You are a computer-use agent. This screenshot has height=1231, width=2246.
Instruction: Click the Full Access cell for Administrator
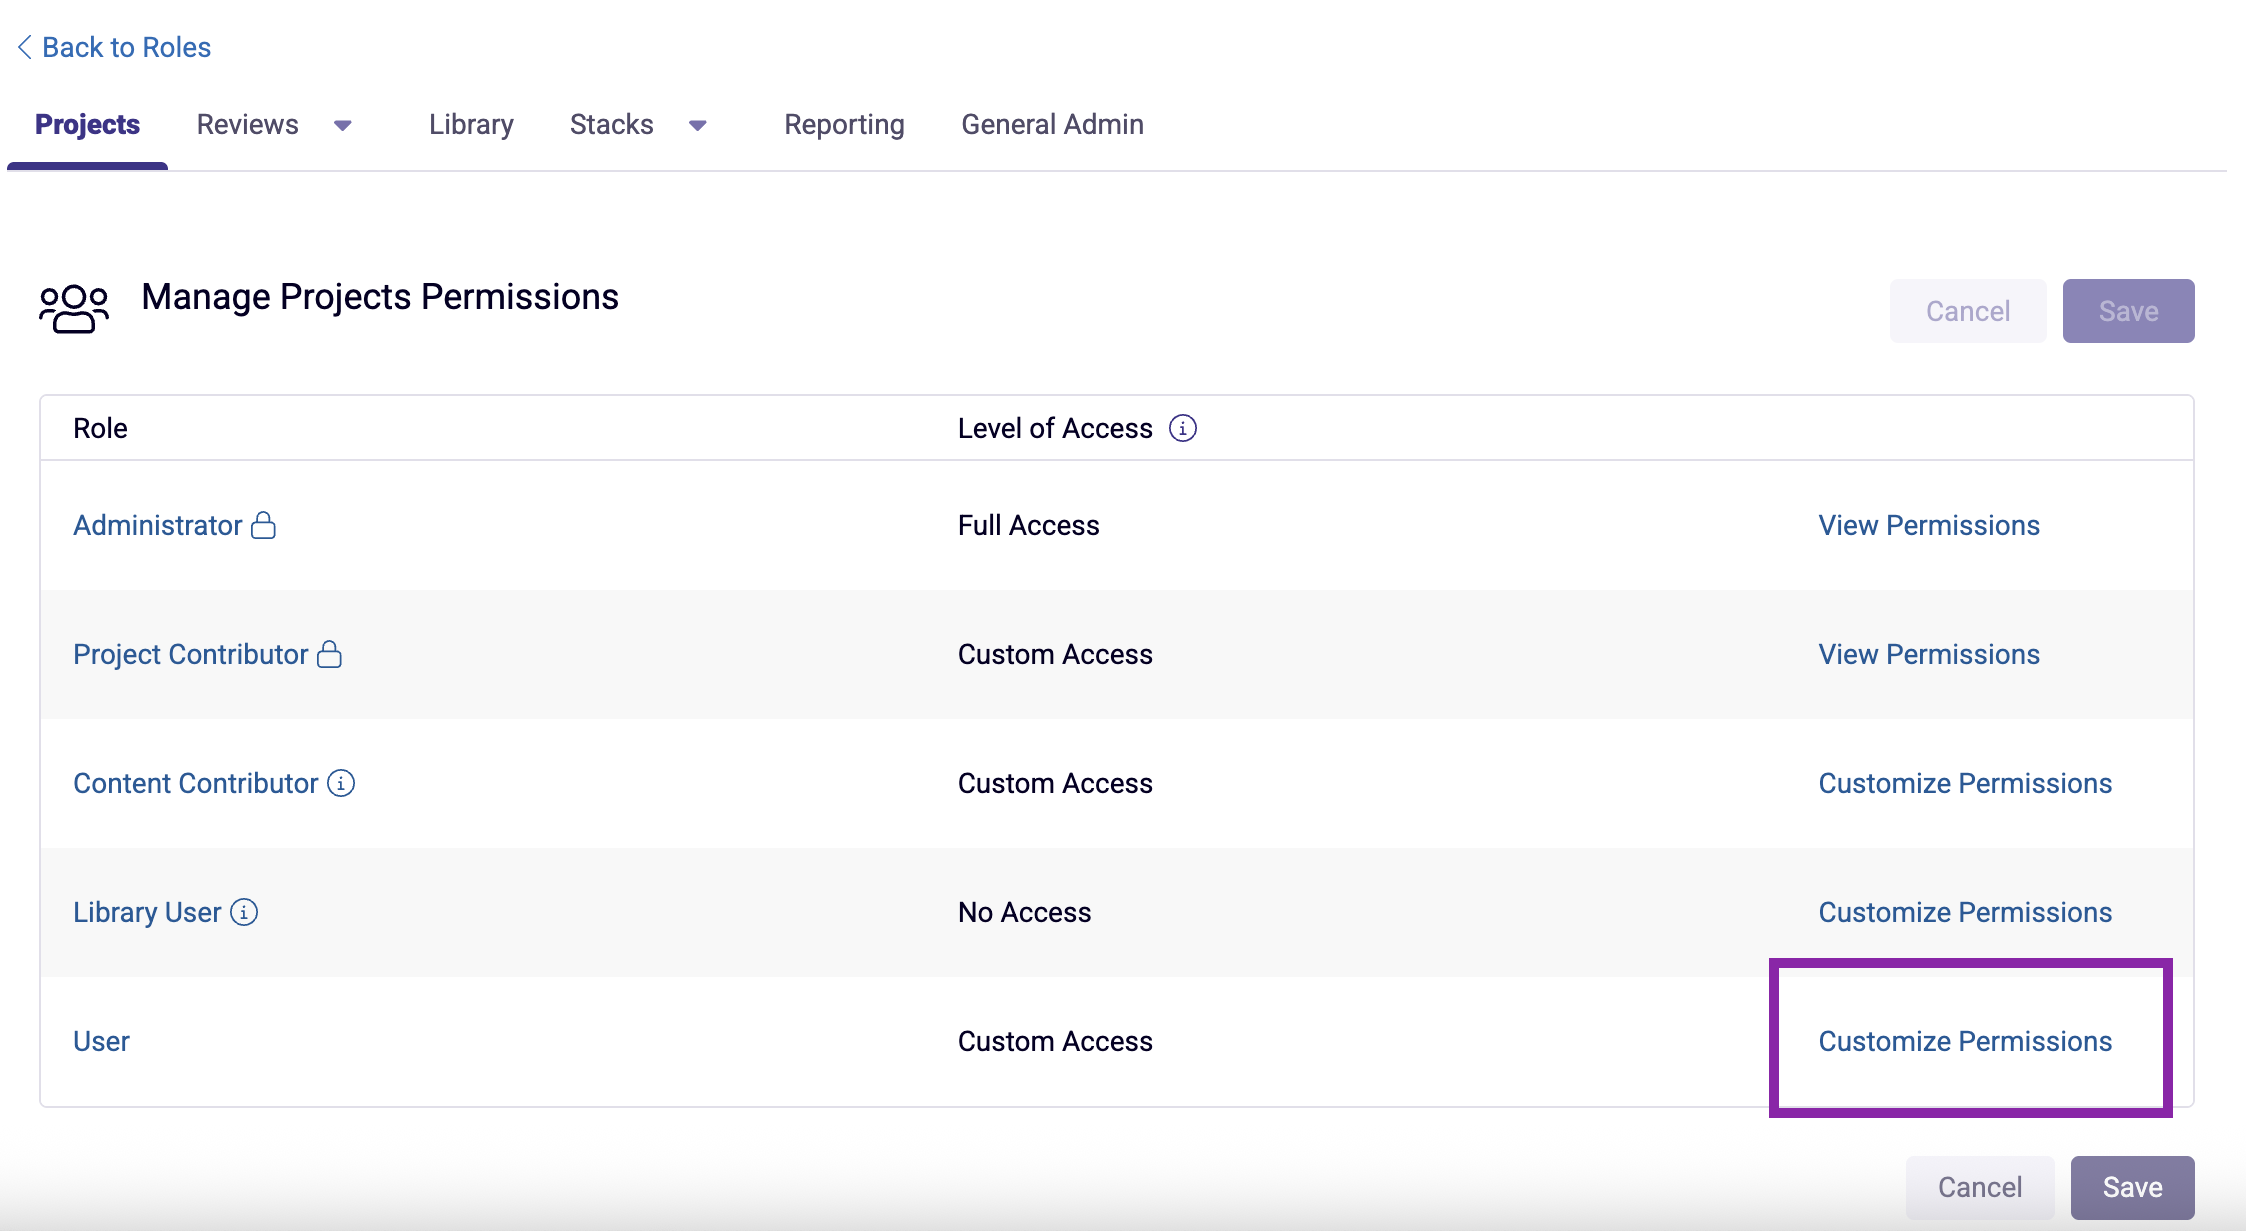tap(1028, 525)
